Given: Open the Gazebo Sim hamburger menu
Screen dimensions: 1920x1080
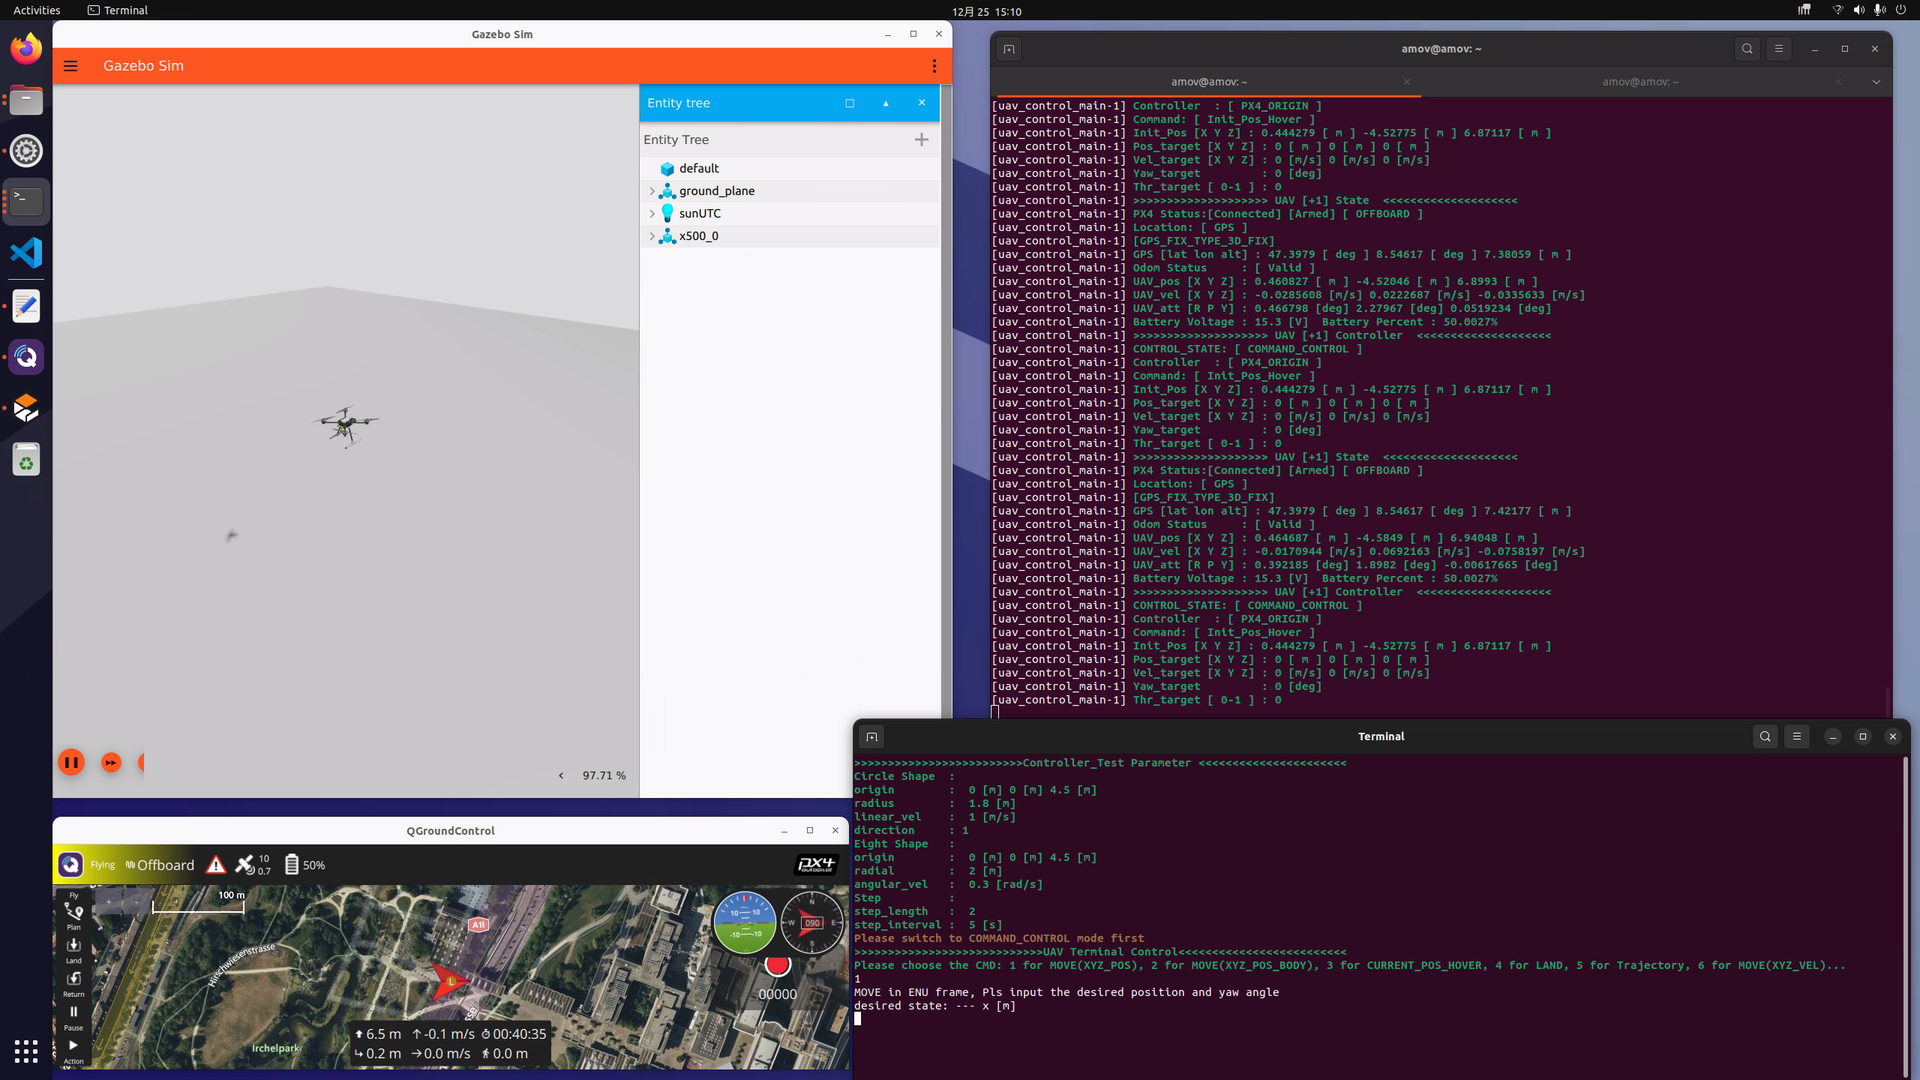Looking at the screenshot, I should click(71, 66).
